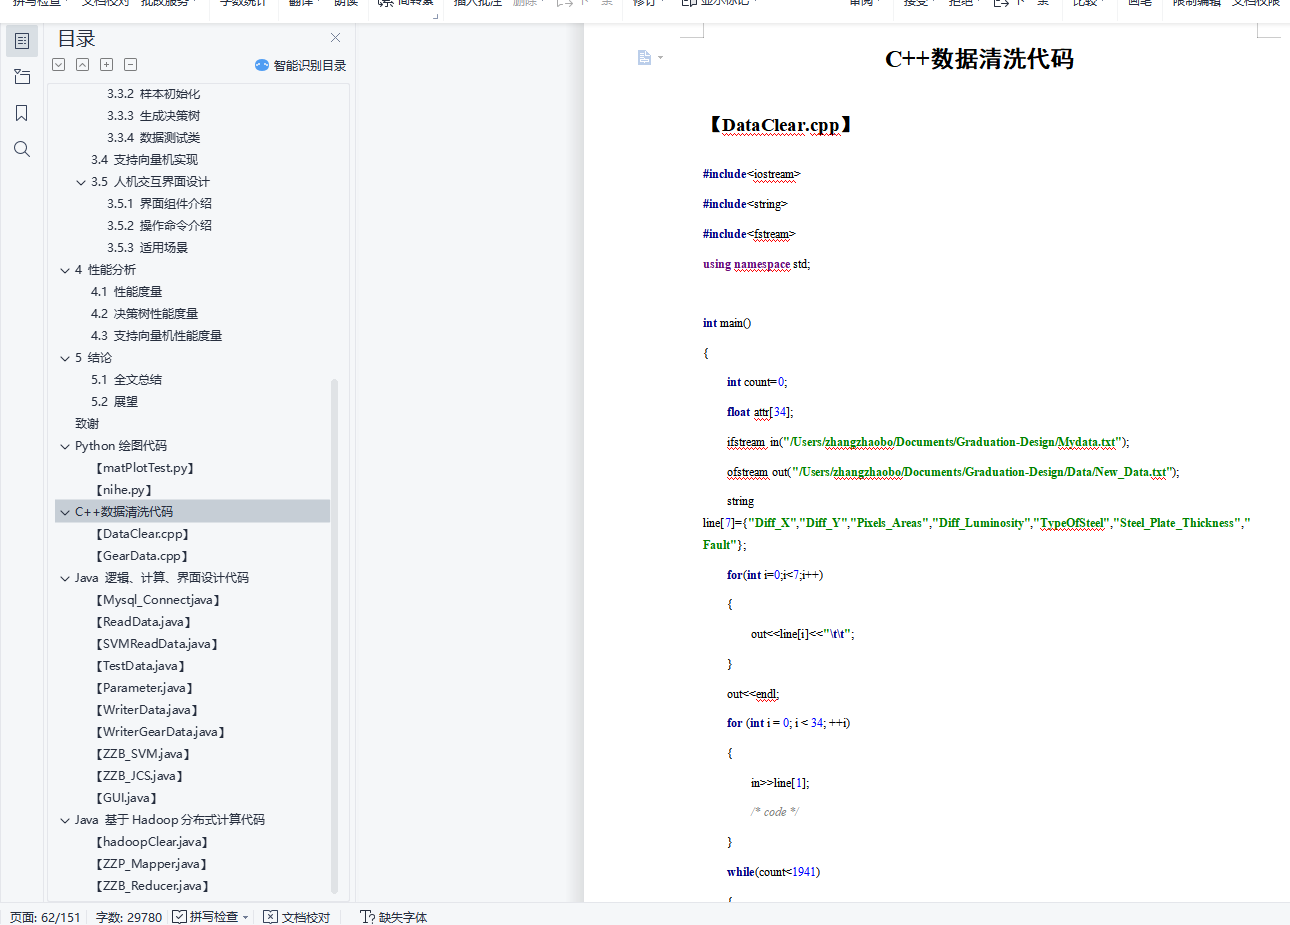This screenshot has width=1290, height=925.
Task: Go to heading 4.2 决策树性能度量
Action: tap(144, 314)
